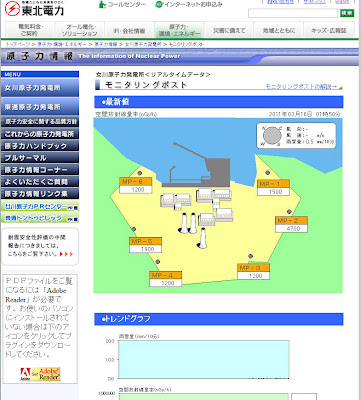Select 女川原子力発電所 in the left menu

40,88
